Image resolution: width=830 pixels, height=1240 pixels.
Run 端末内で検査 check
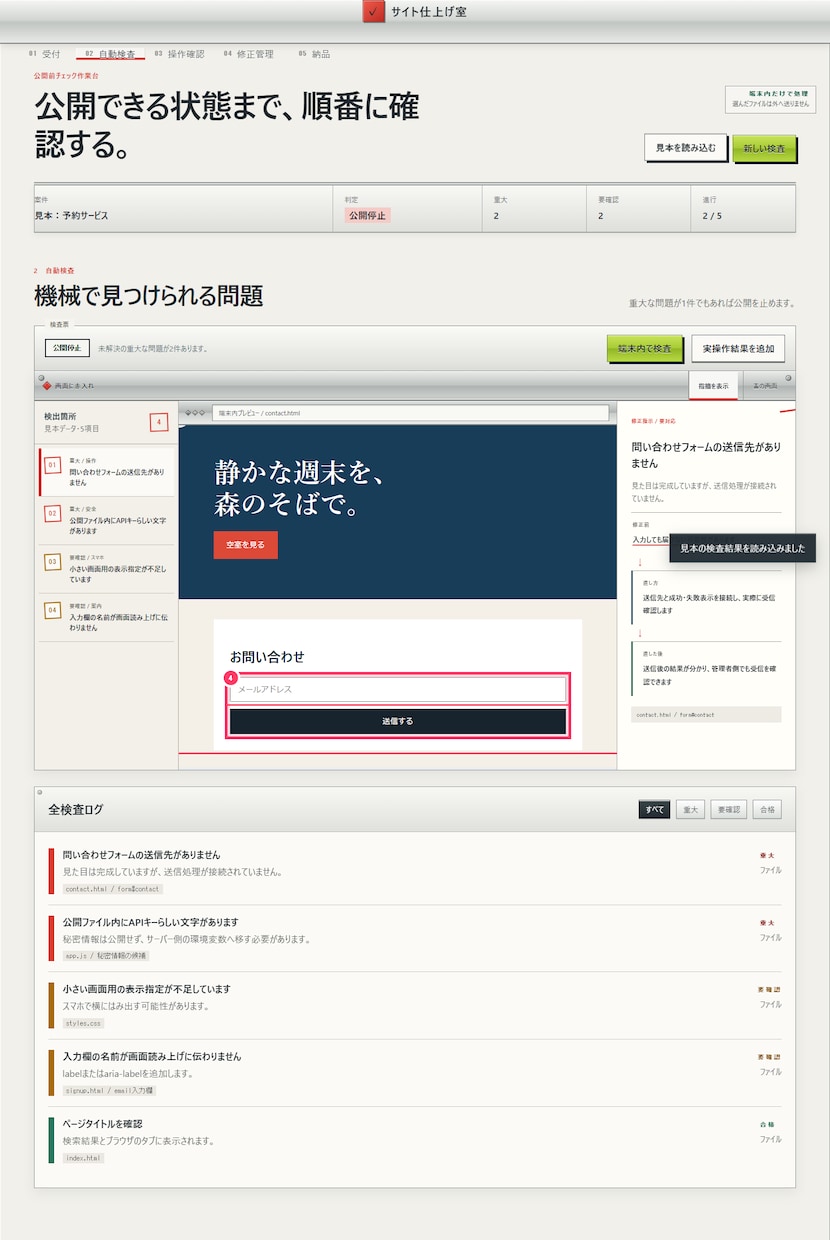point(645,348)
